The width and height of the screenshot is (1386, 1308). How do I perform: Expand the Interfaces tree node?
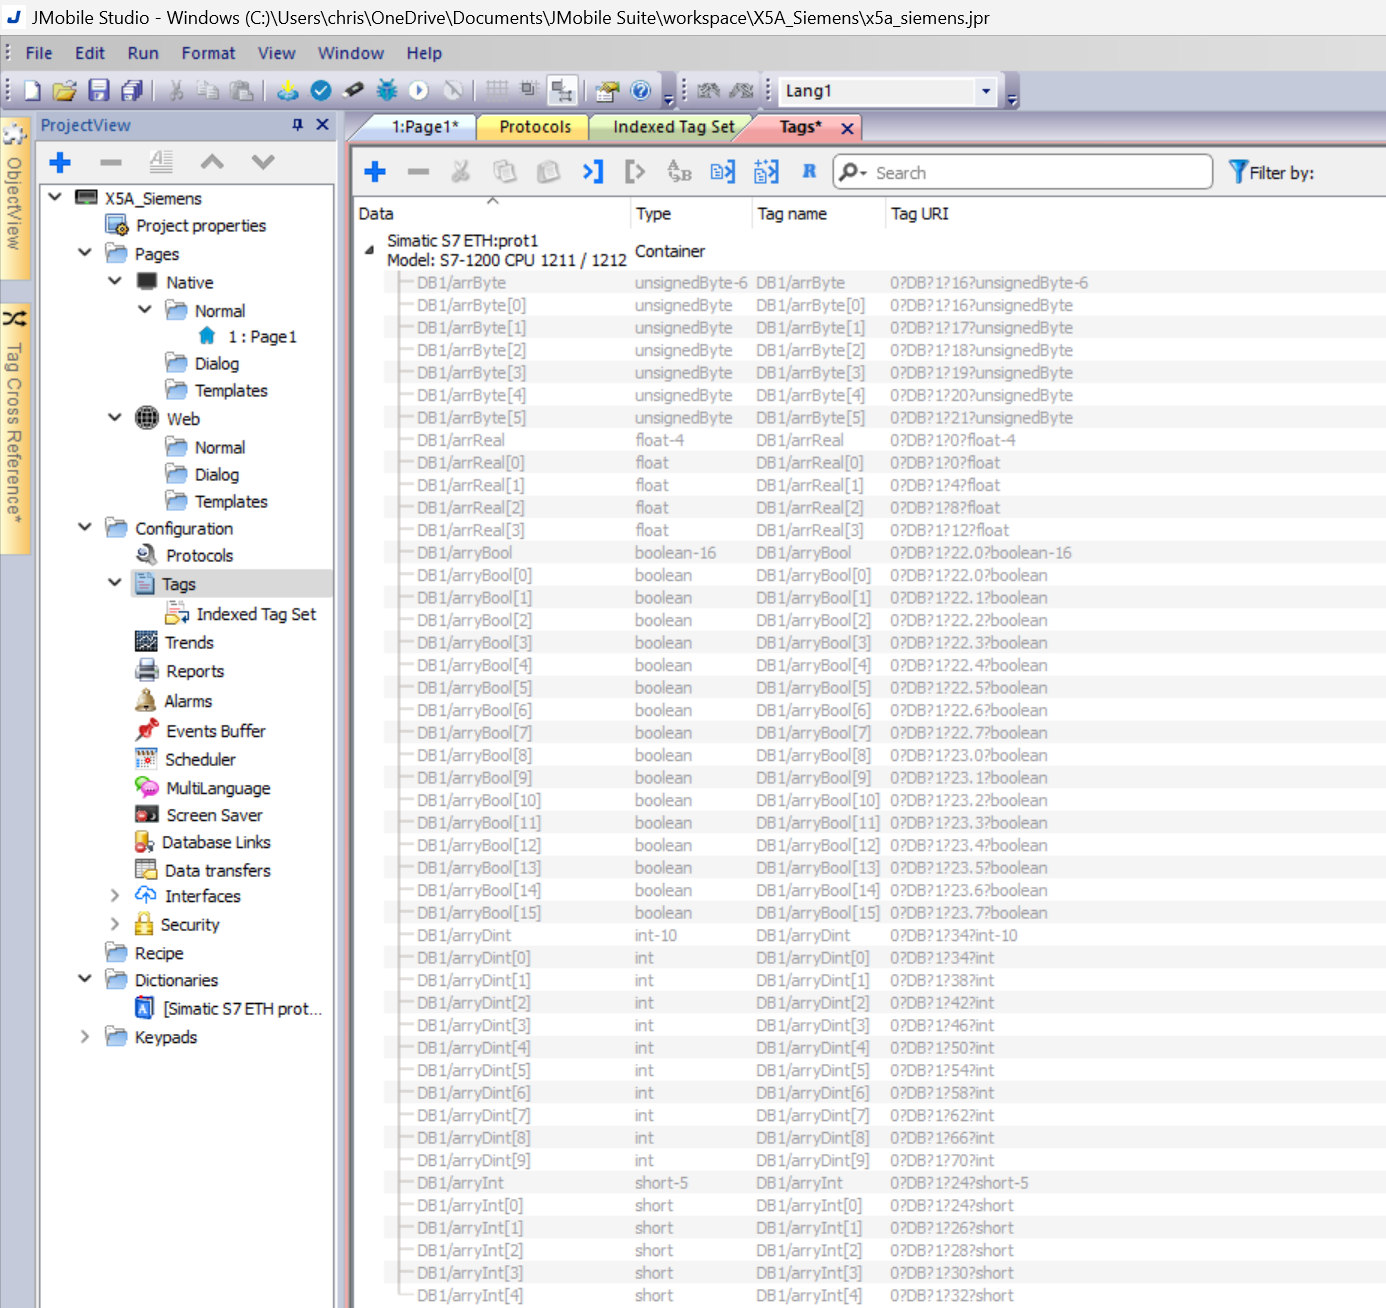point(114,896)
